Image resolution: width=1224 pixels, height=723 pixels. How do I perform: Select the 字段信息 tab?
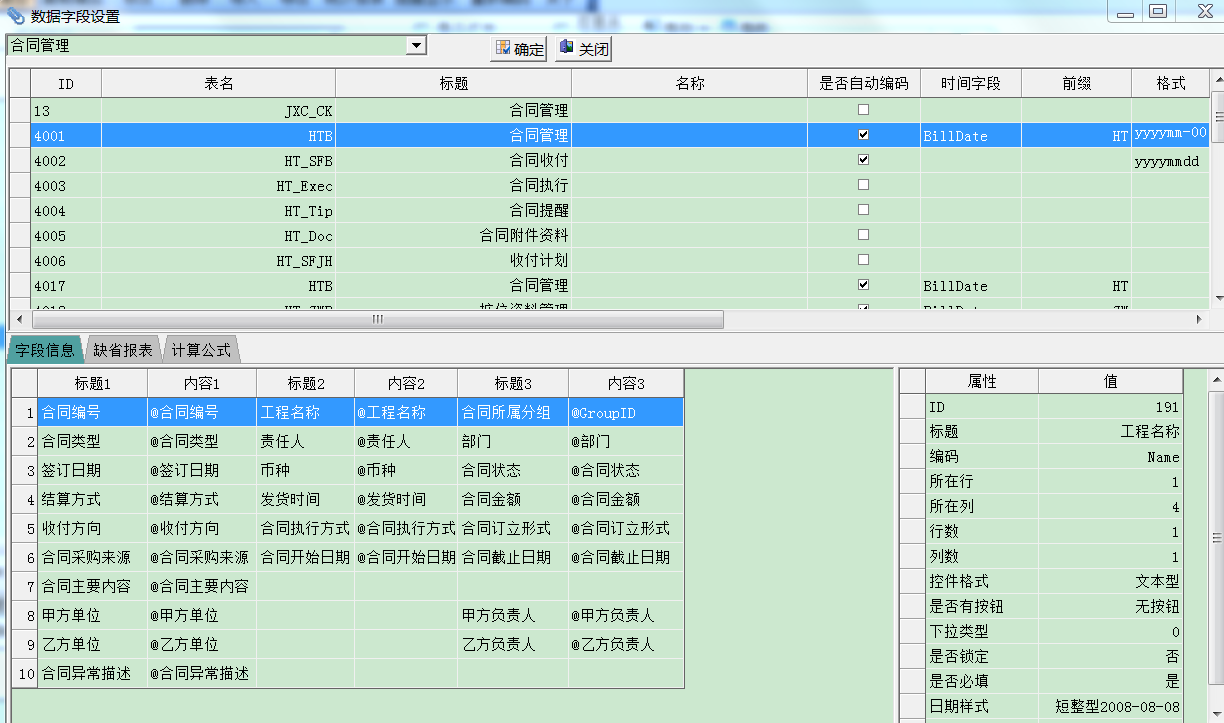(x=45, y=350)
